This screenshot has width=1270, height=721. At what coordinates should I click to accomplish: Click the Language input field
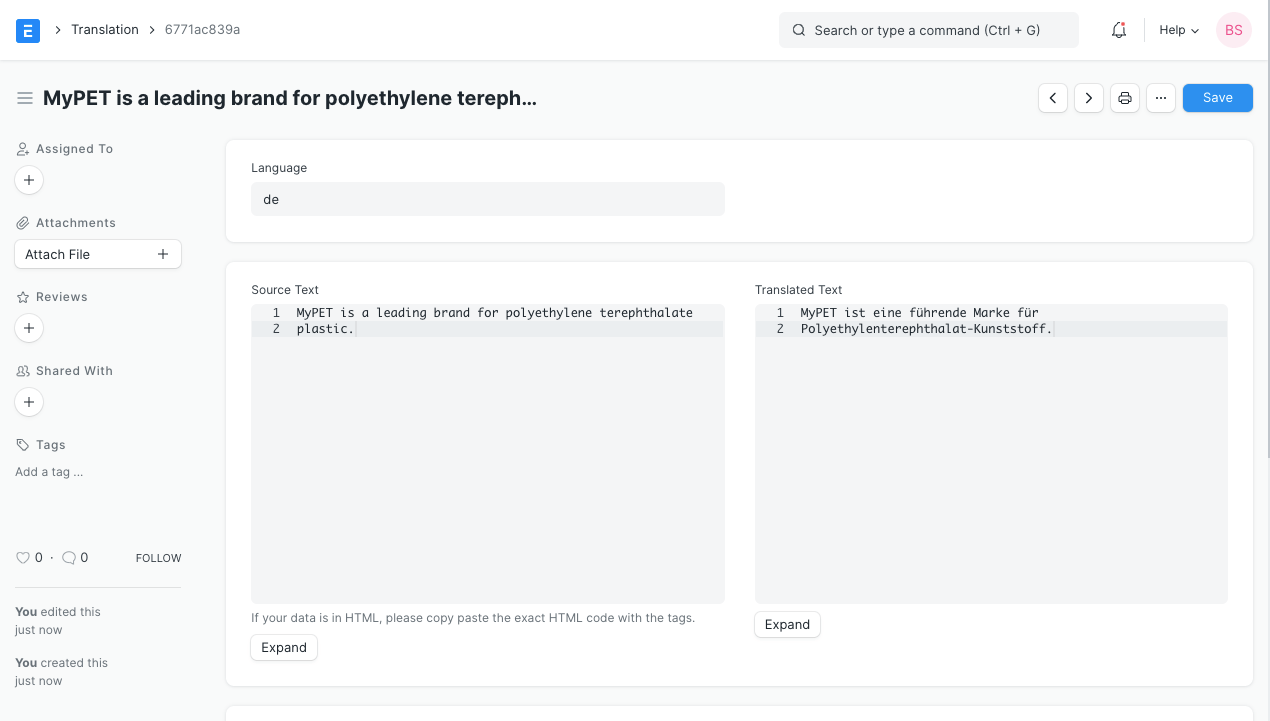click(487, 199)
